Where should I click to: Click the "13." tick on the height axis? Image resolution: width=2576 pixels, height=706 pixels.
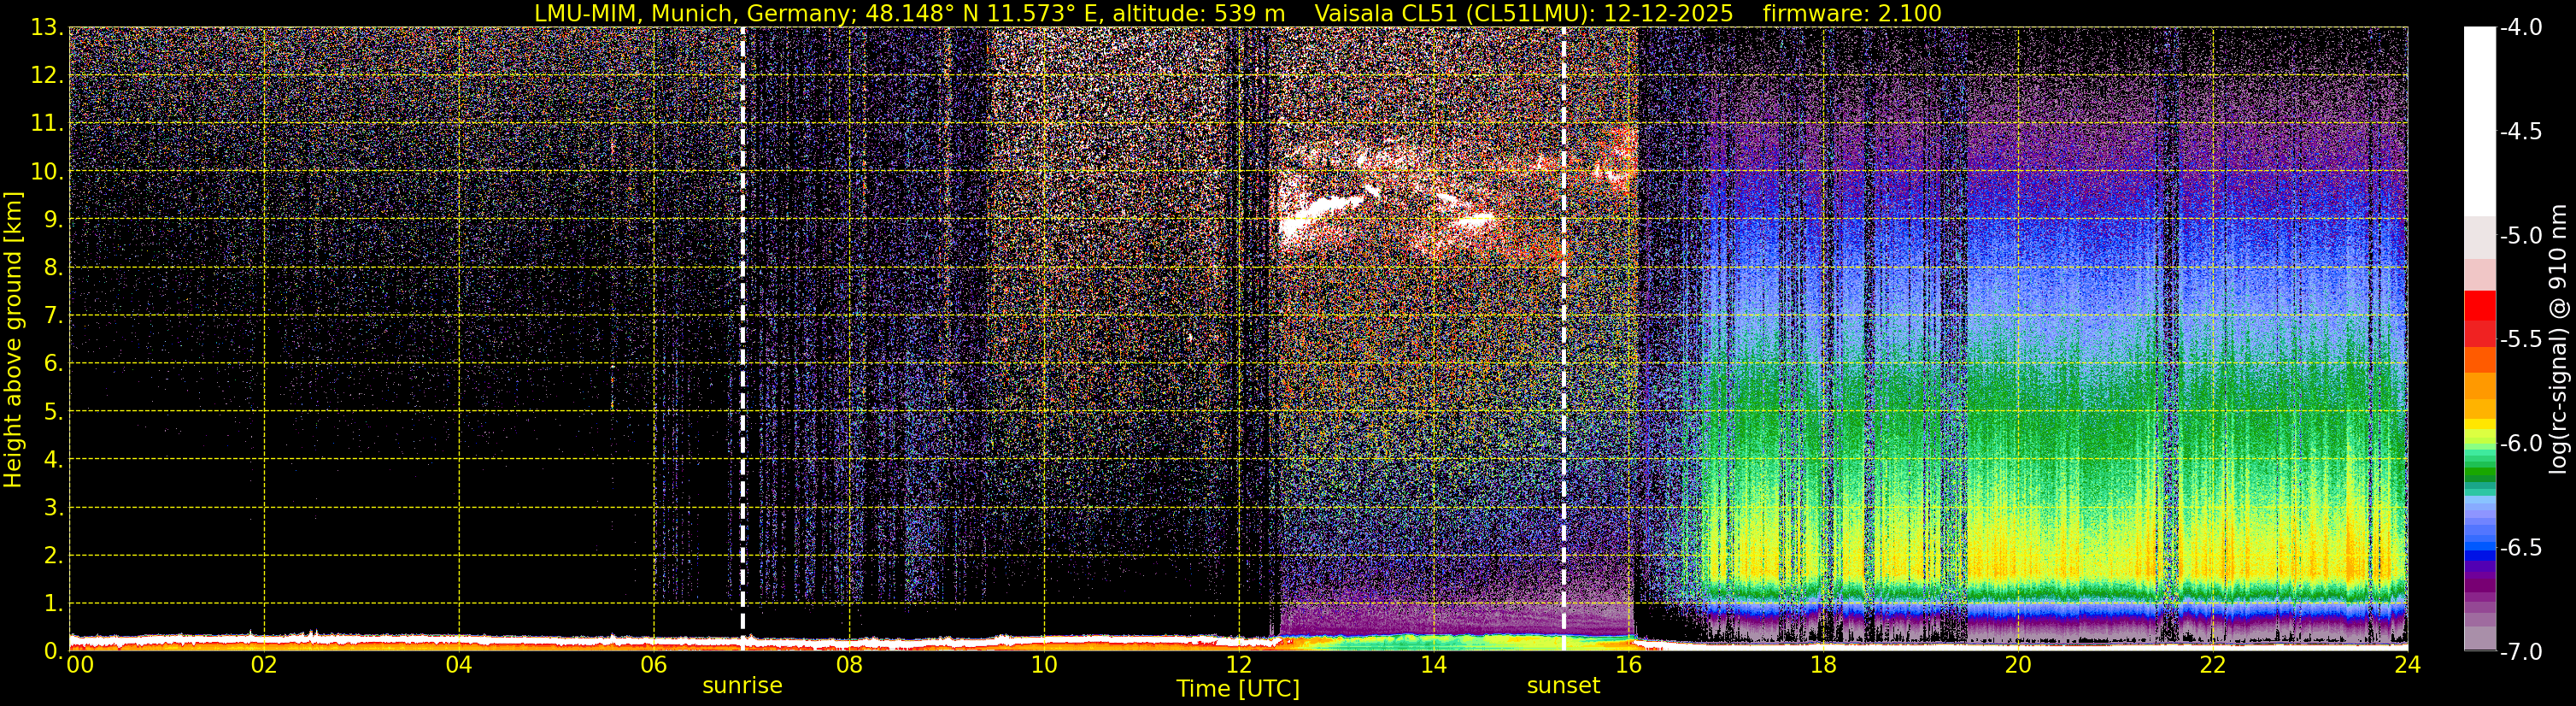[x=47, y=28]
